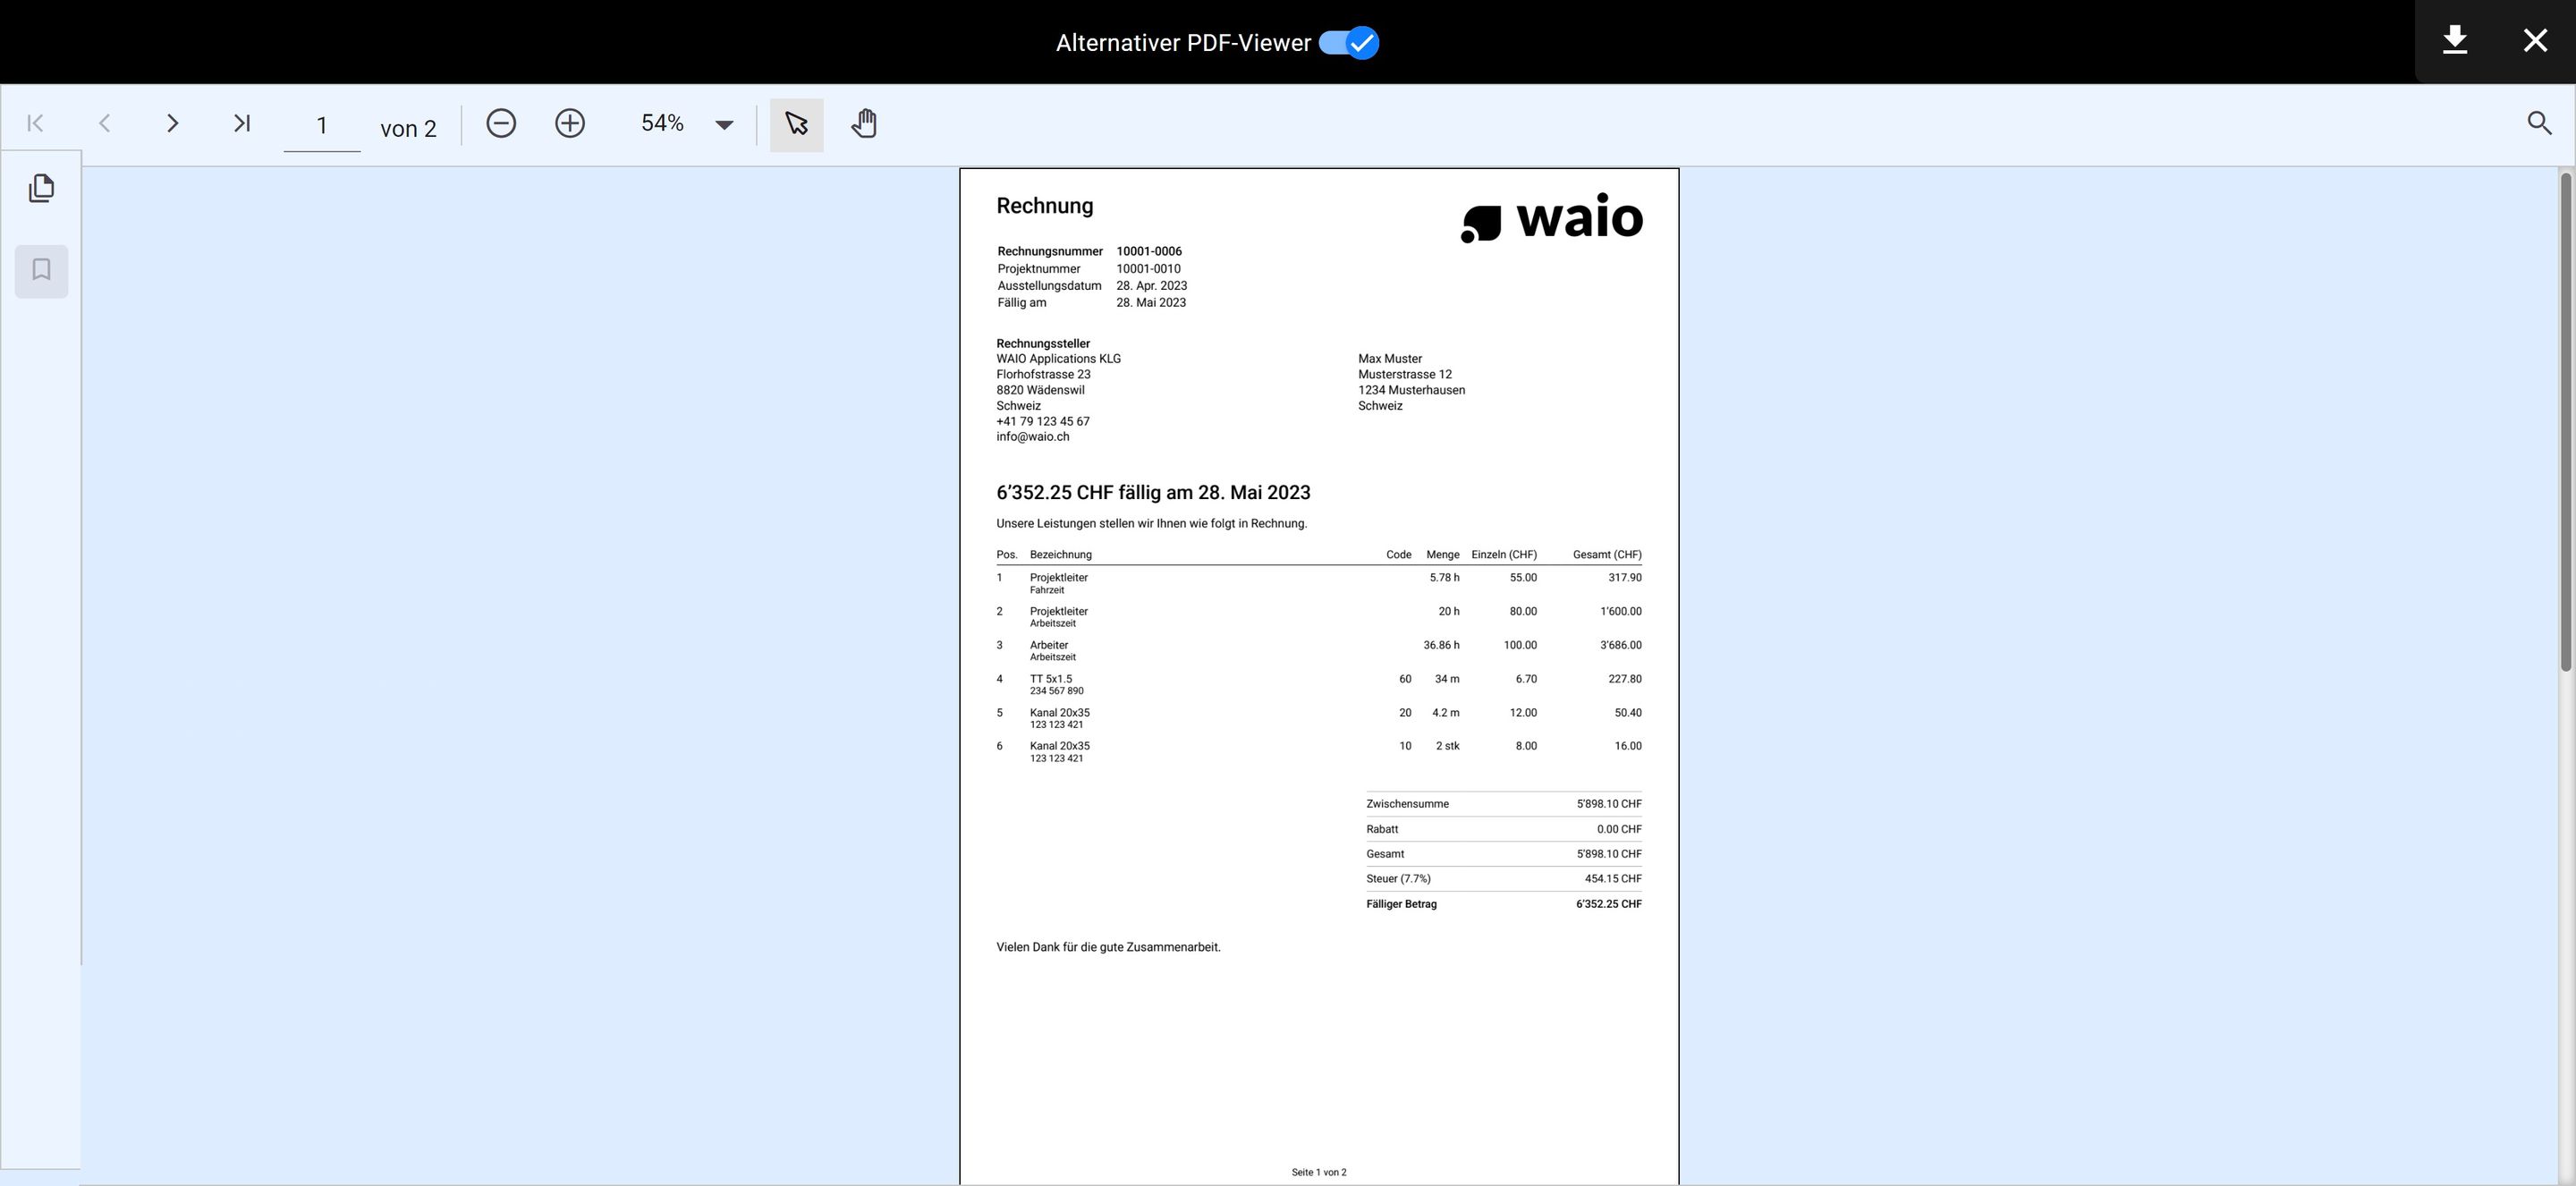Click the Gesamt (CHF) column header
This screenshot has height=1186, width=2576.
1607,554
